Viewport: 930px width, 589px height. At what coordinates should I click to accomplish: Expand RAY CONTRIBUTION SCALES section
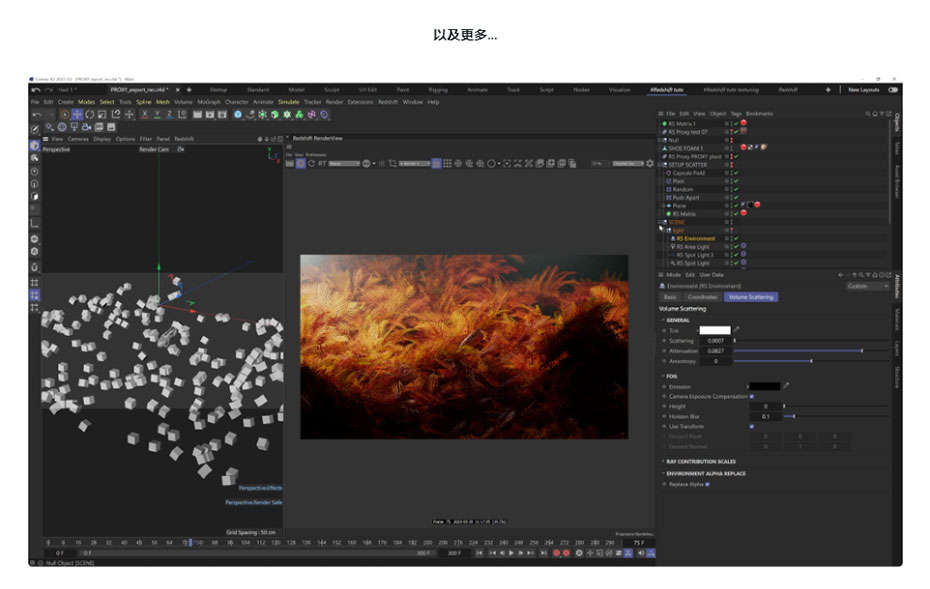tap(663, 461)
